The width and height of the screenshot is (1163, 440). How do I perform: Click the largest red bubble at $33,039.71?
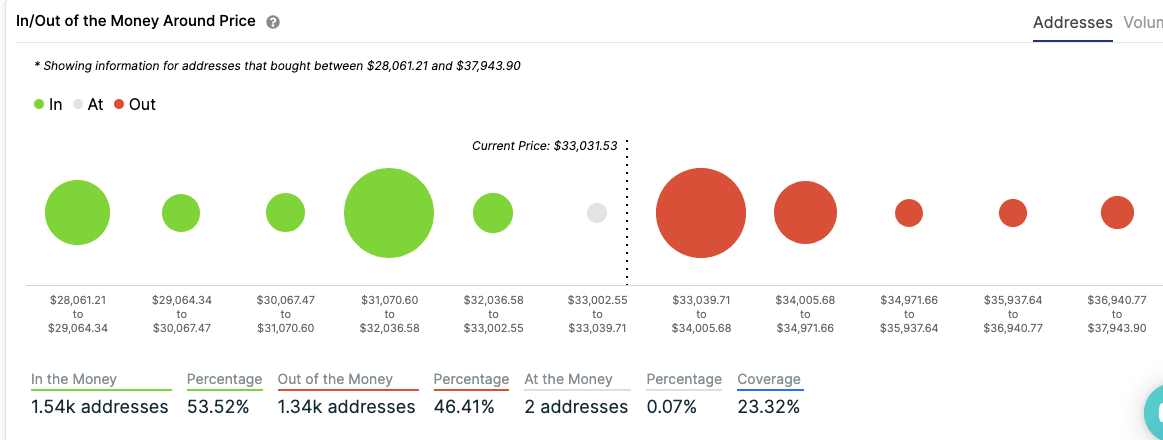[701, 213]
